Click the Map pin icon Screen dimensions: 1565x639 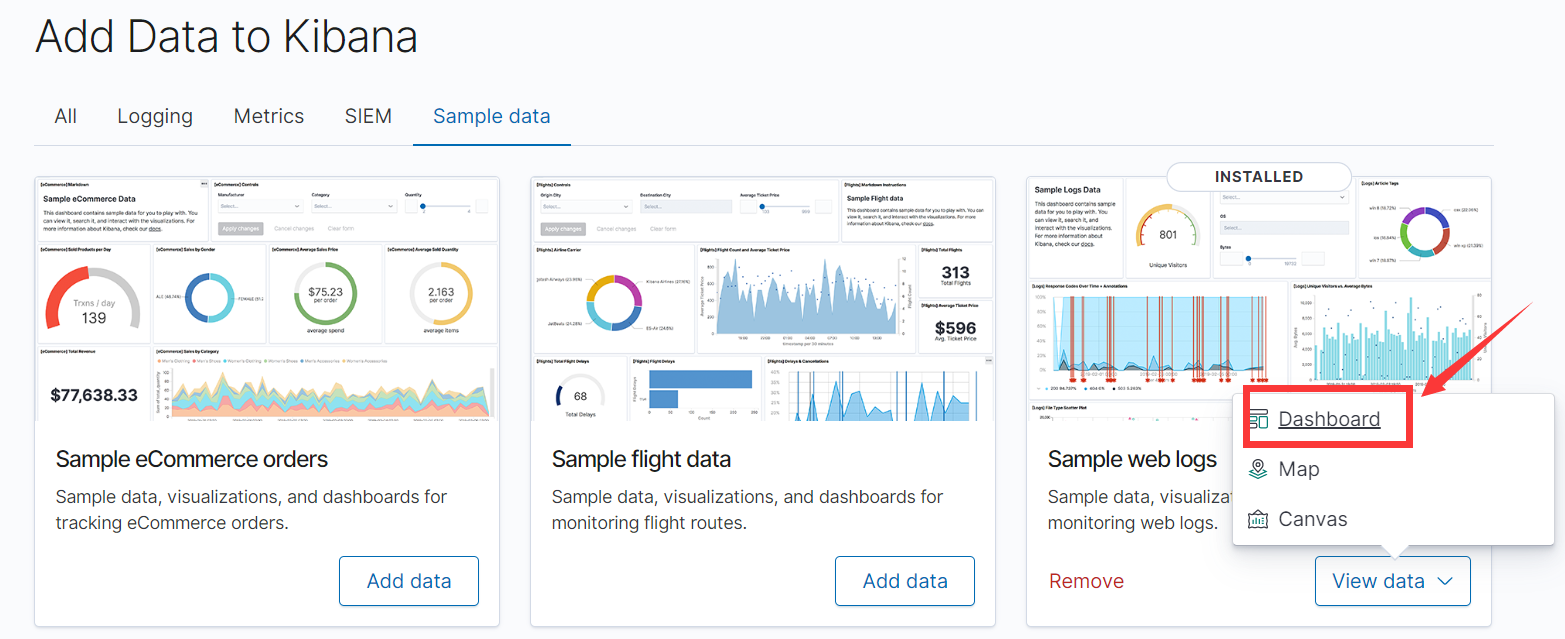(1258, 469)
